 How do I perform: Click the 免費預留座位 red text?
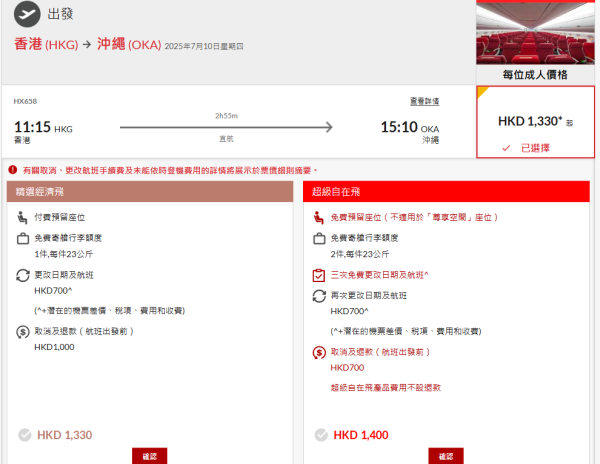pyautogui.click(x=414, y=217)
